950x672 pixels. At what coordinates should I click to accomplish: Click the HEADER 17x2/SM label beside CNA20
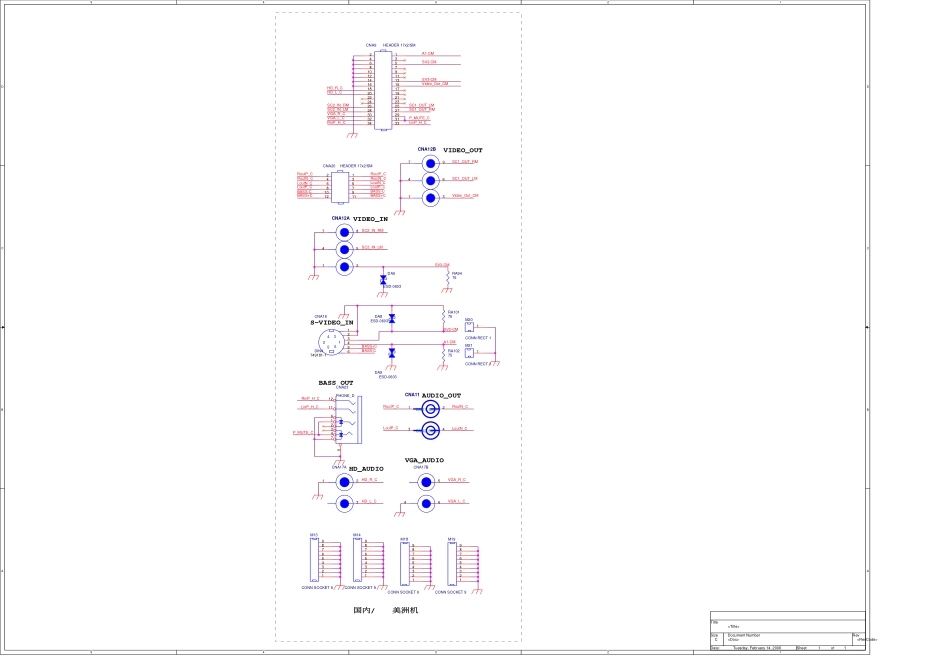click(356, 165)
